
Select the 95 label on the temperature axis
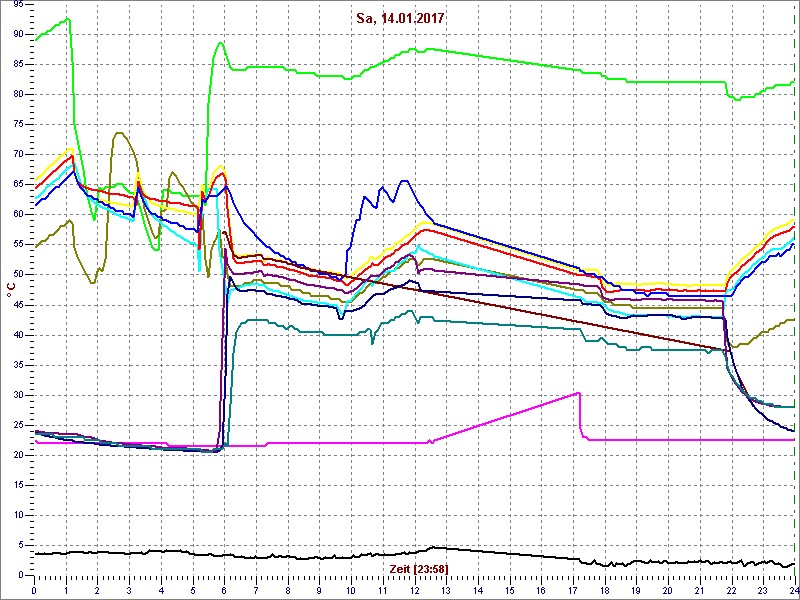(x=18, y=5)
